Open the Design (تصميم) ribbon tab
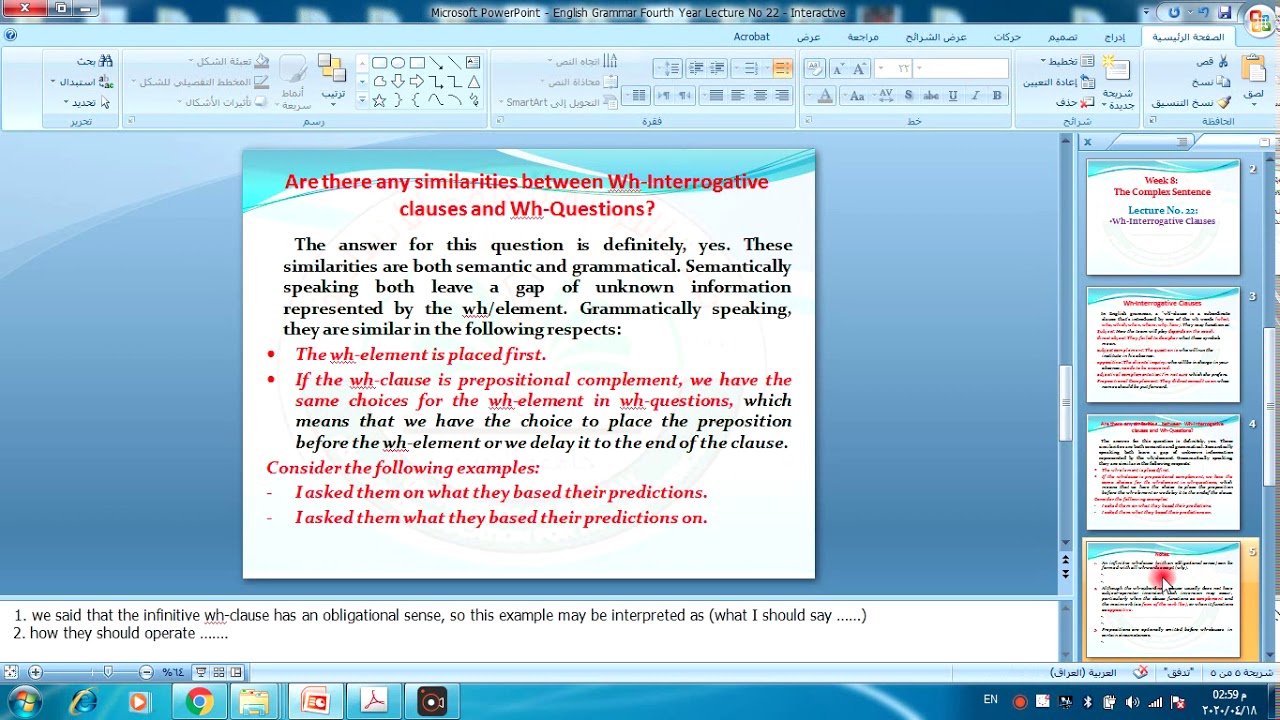The width and height of the screenshot is (1280, 720). tap(1063, 37)
